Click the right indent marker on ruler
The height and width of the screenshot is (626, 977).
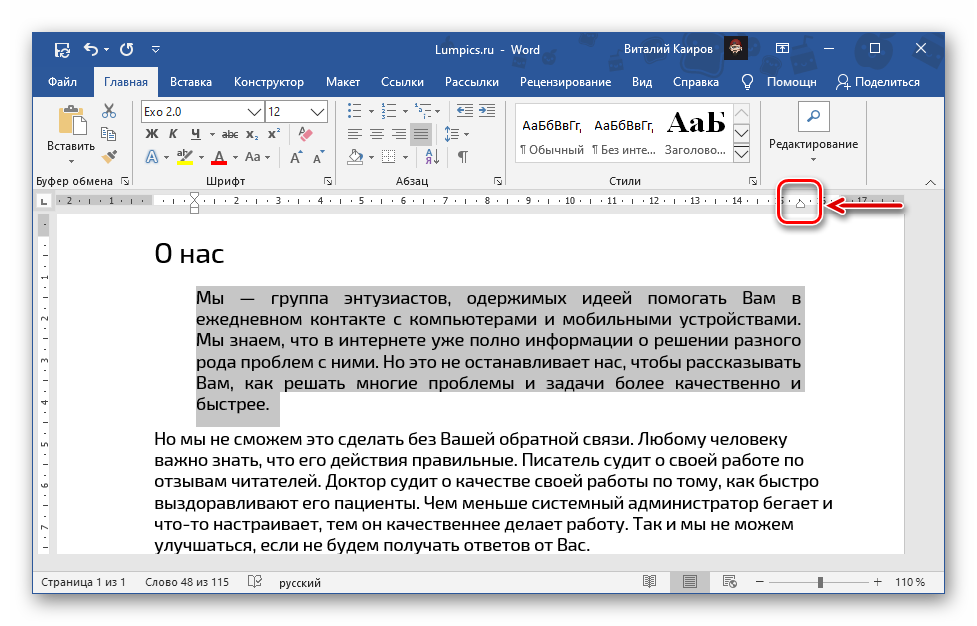coord(800,205)
